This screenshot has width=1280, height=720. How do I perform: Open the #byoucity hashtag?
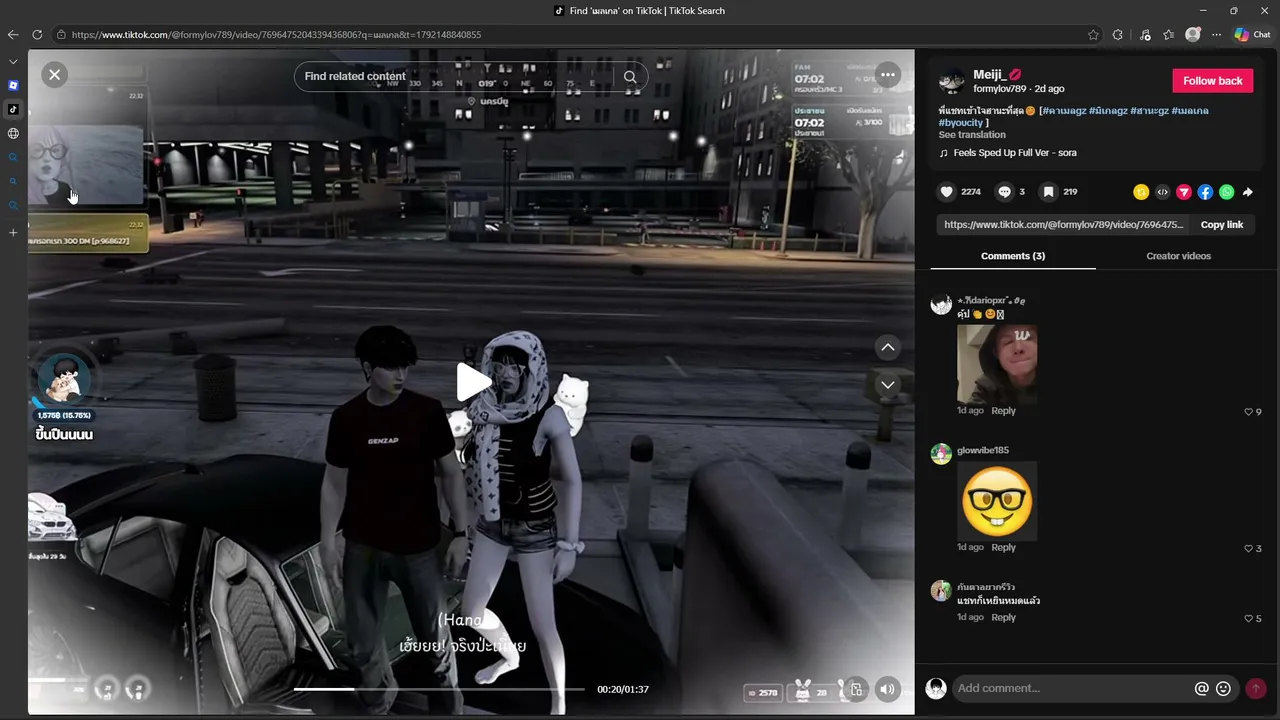pos(961,123)
